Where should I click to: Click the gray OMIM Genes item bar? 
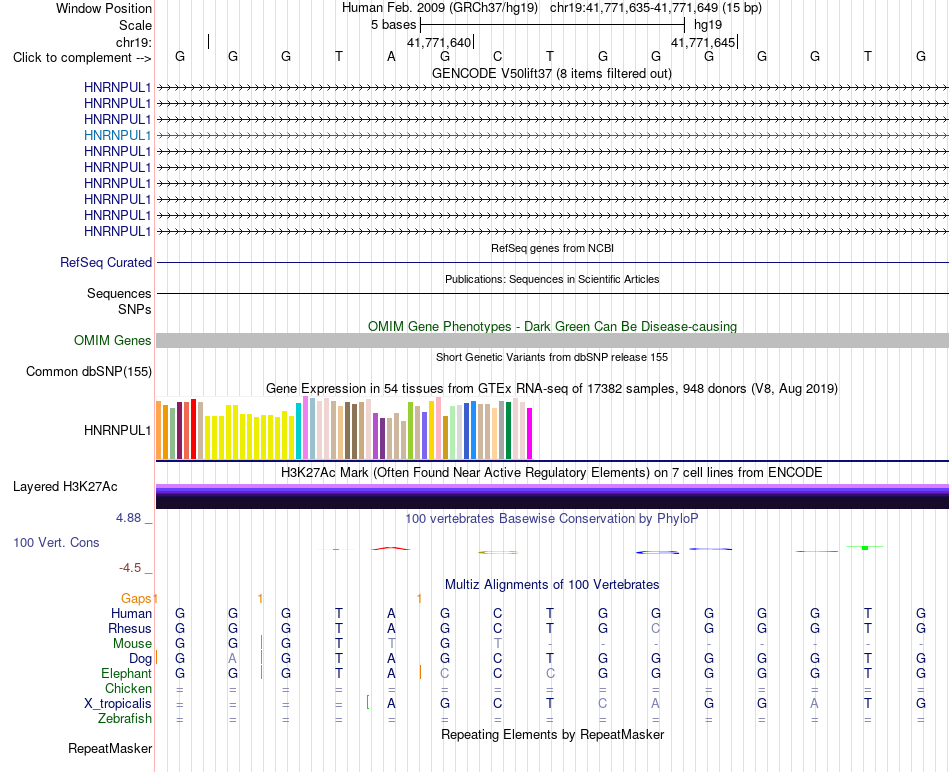(552, 341)
